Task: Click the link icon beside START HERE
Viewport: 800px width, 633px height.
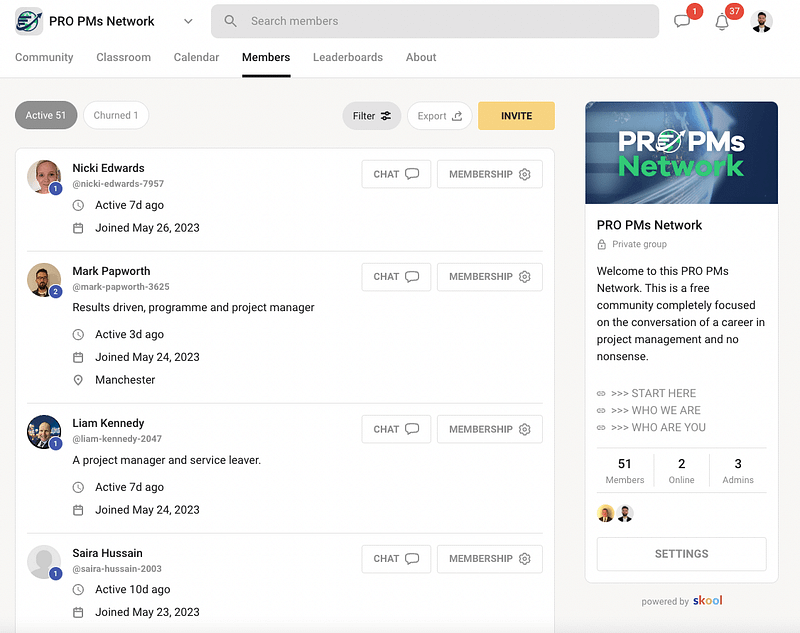Action: point(601,394)
